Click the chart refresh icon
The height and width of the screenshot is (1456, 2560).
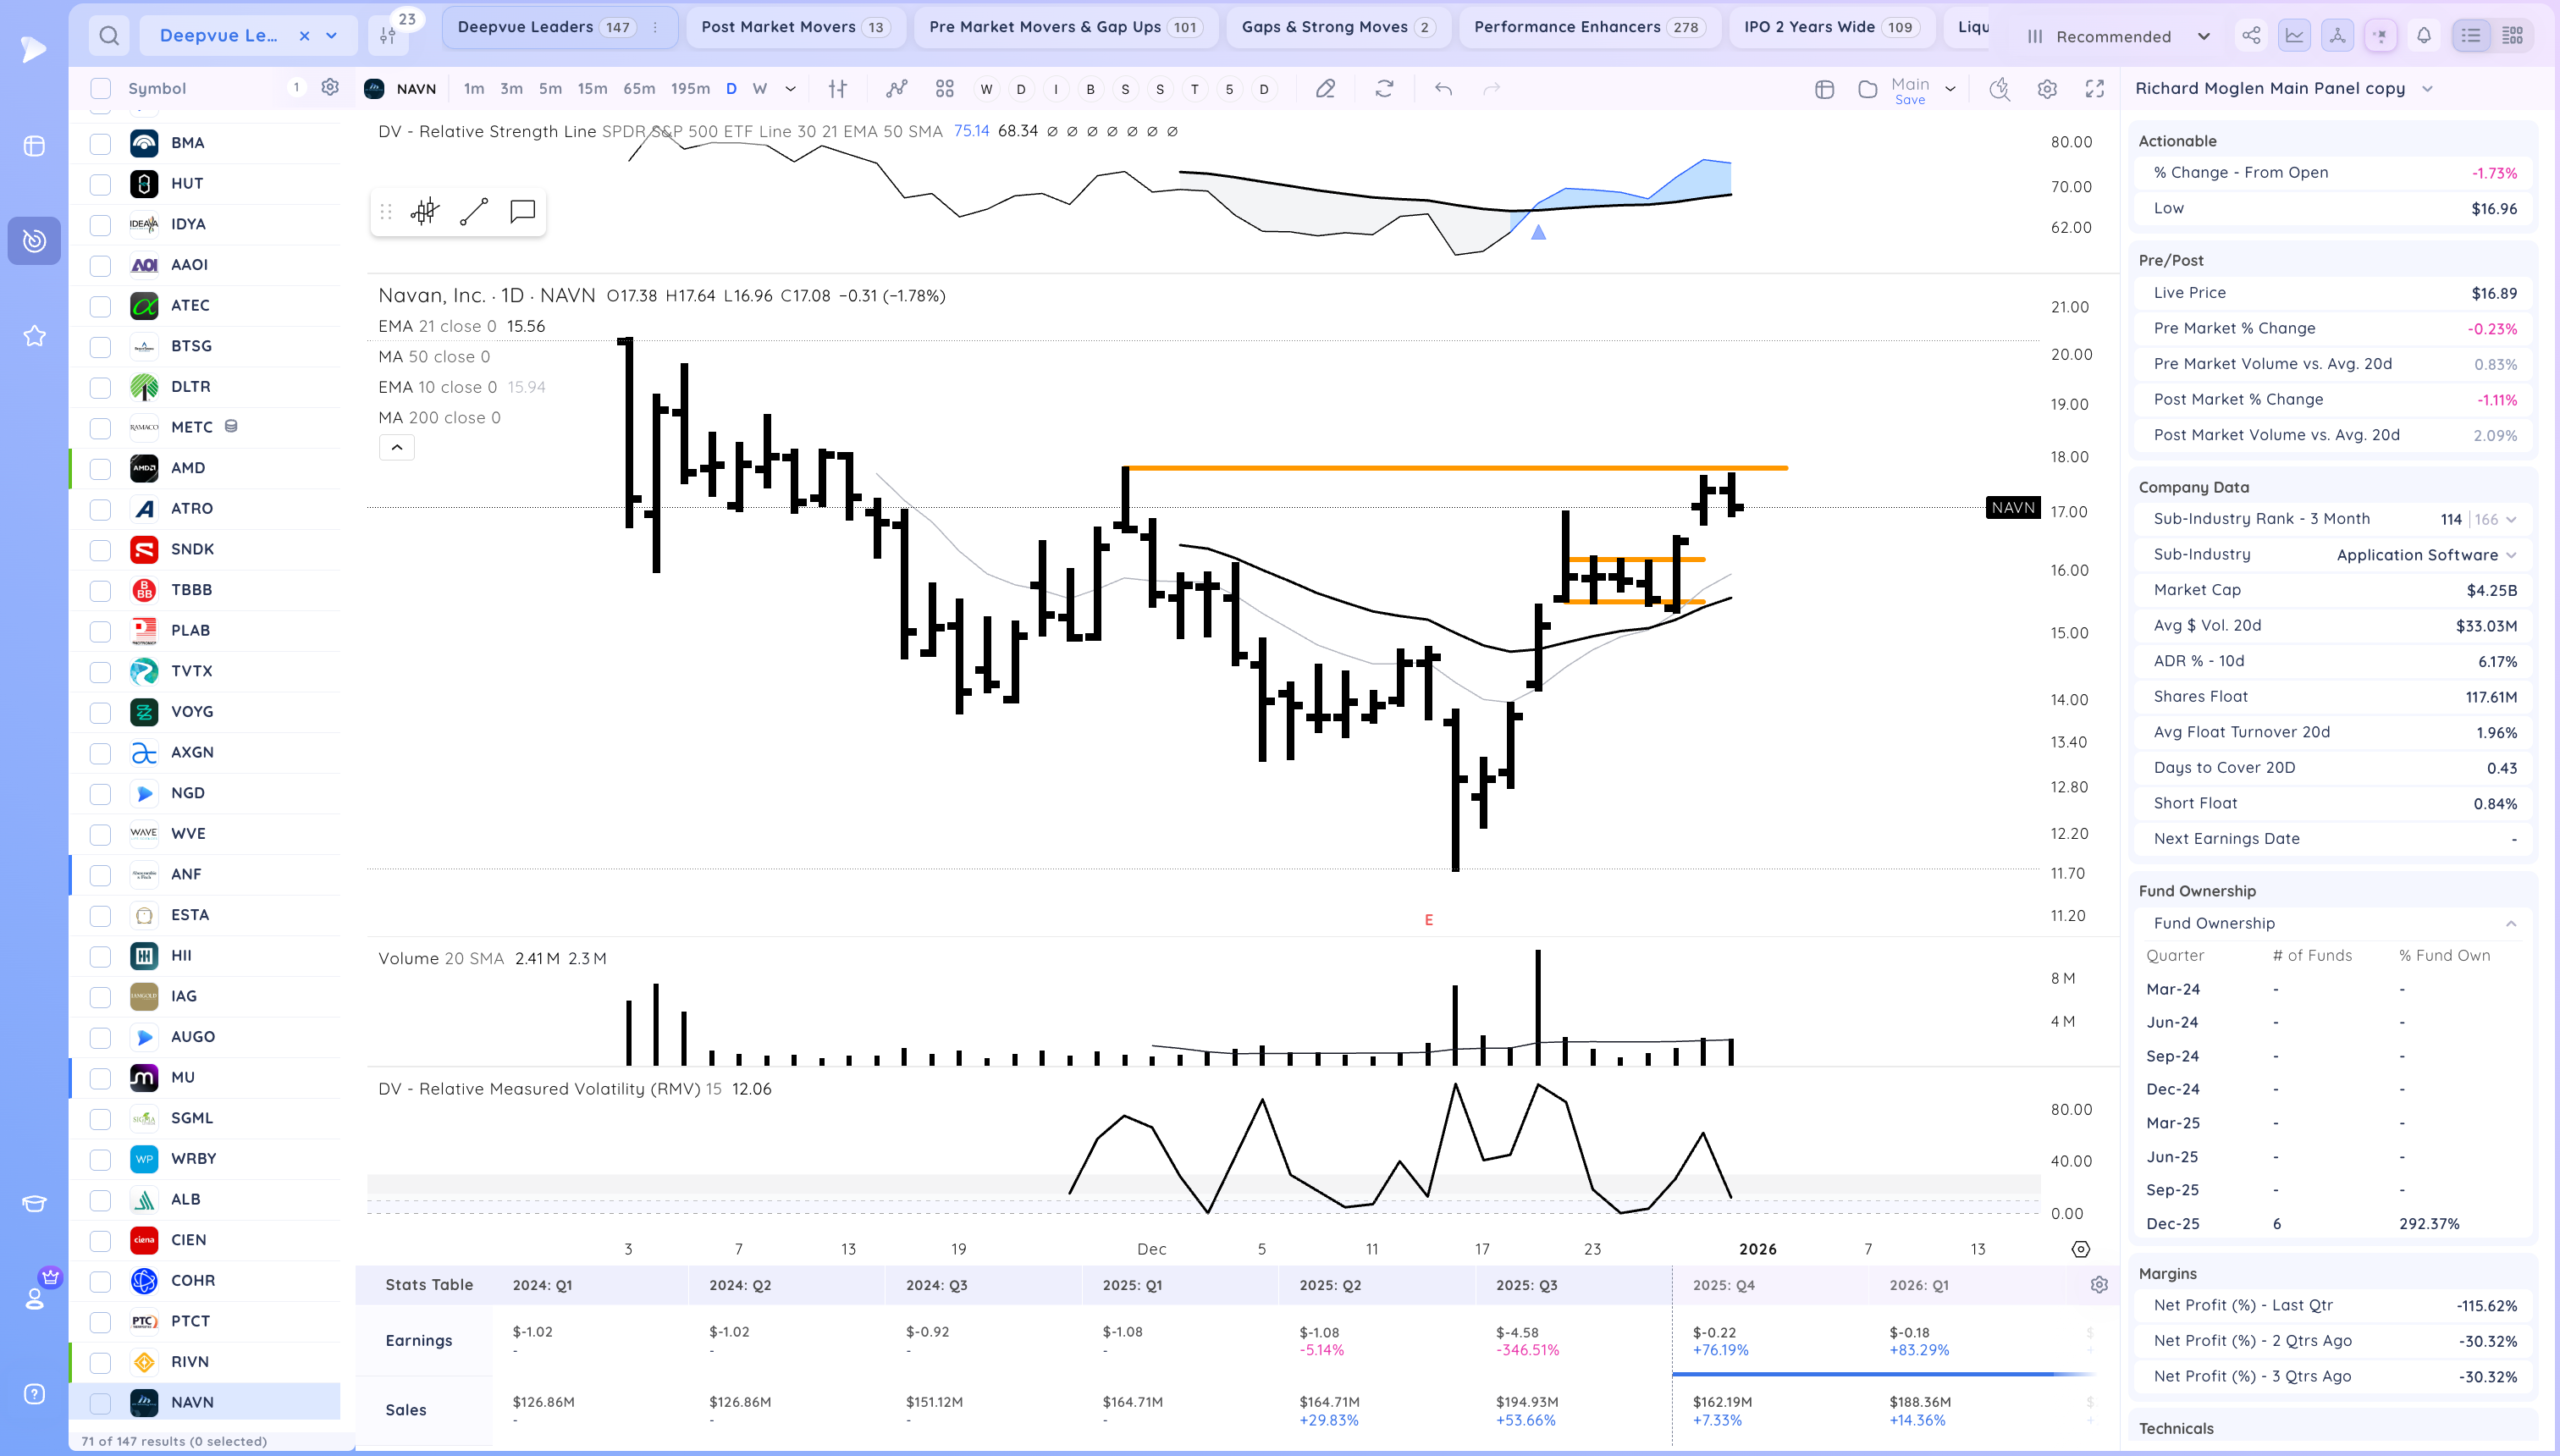click(x=1384, y=89)
